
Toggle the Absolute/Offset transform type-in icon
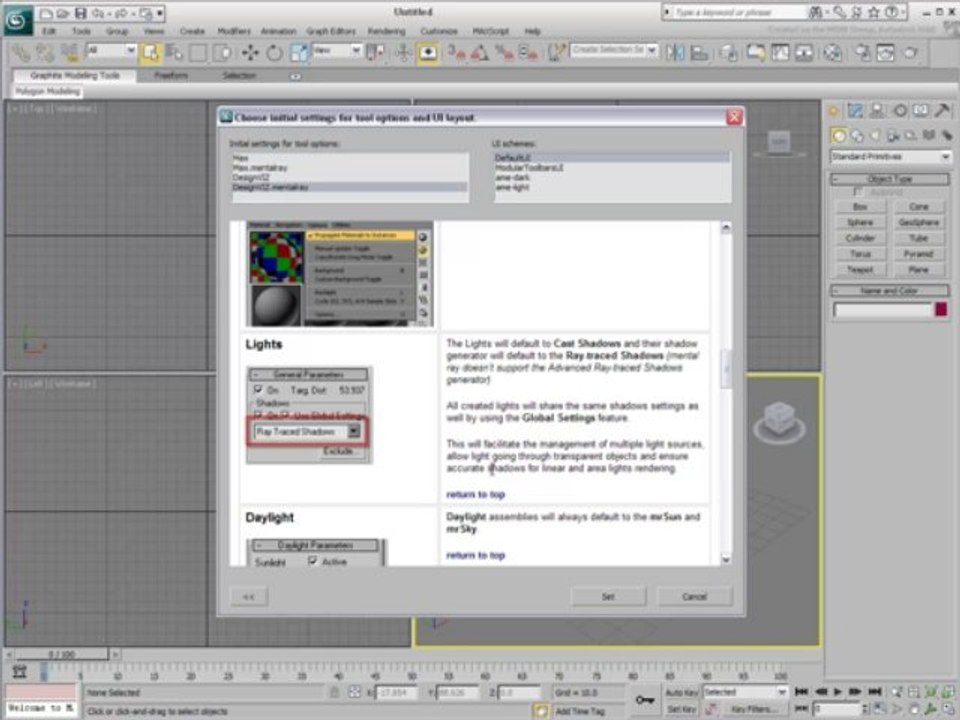click(354, 692)
